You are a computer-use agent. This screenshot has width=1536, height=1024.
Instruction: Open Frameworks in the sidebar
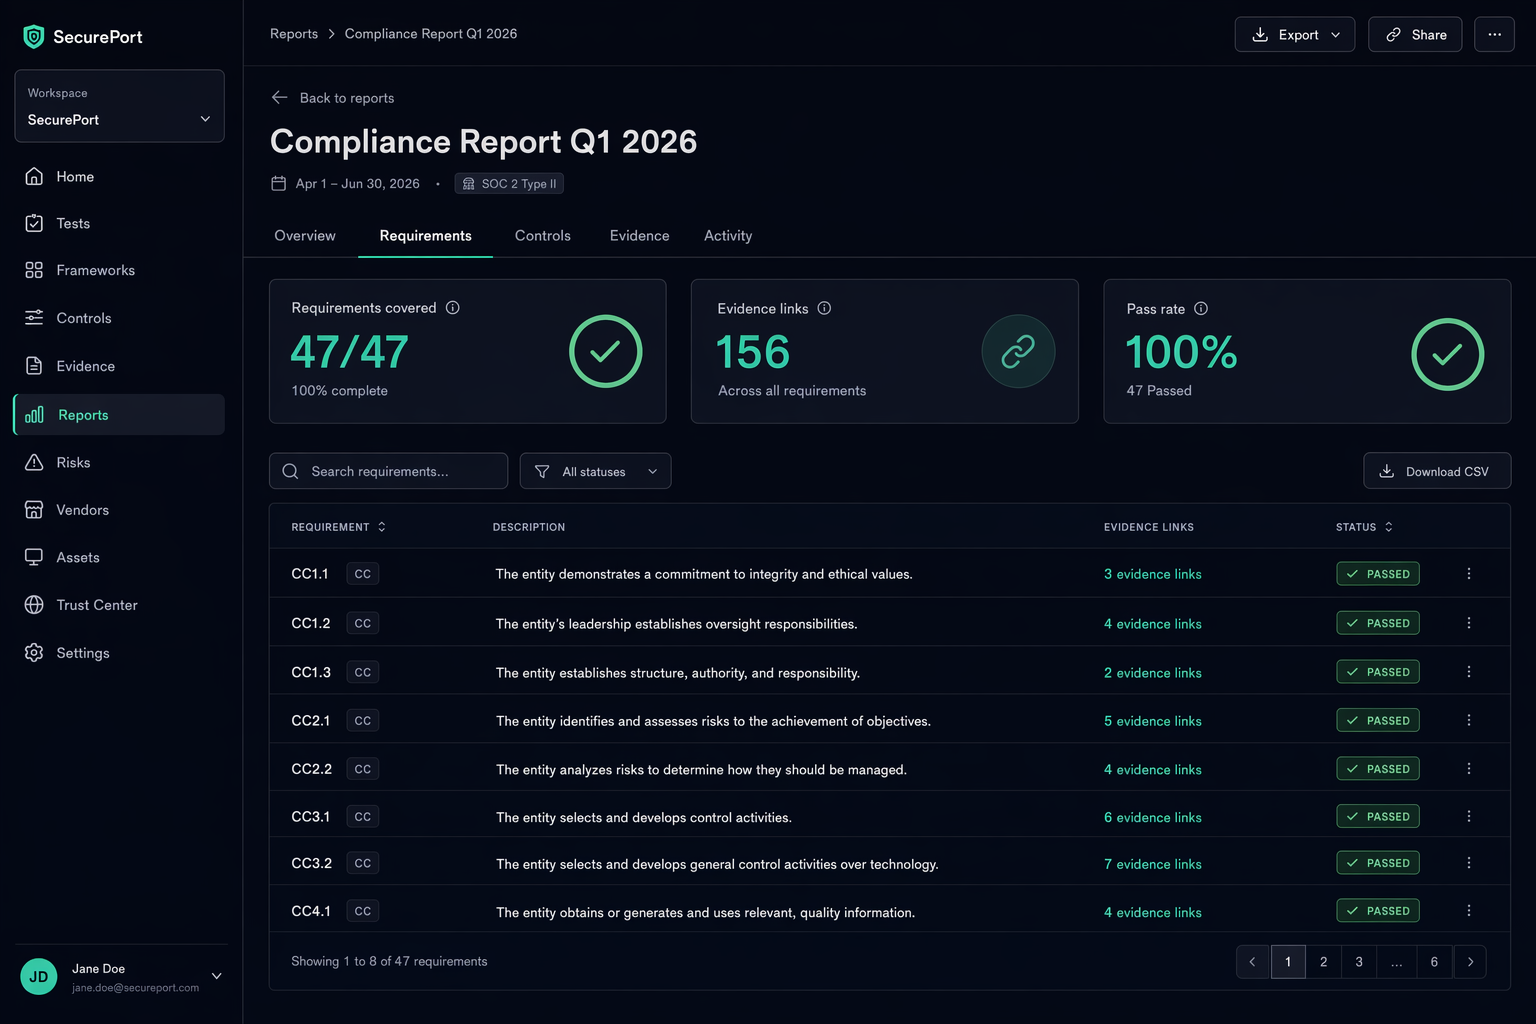coord(119,271)
